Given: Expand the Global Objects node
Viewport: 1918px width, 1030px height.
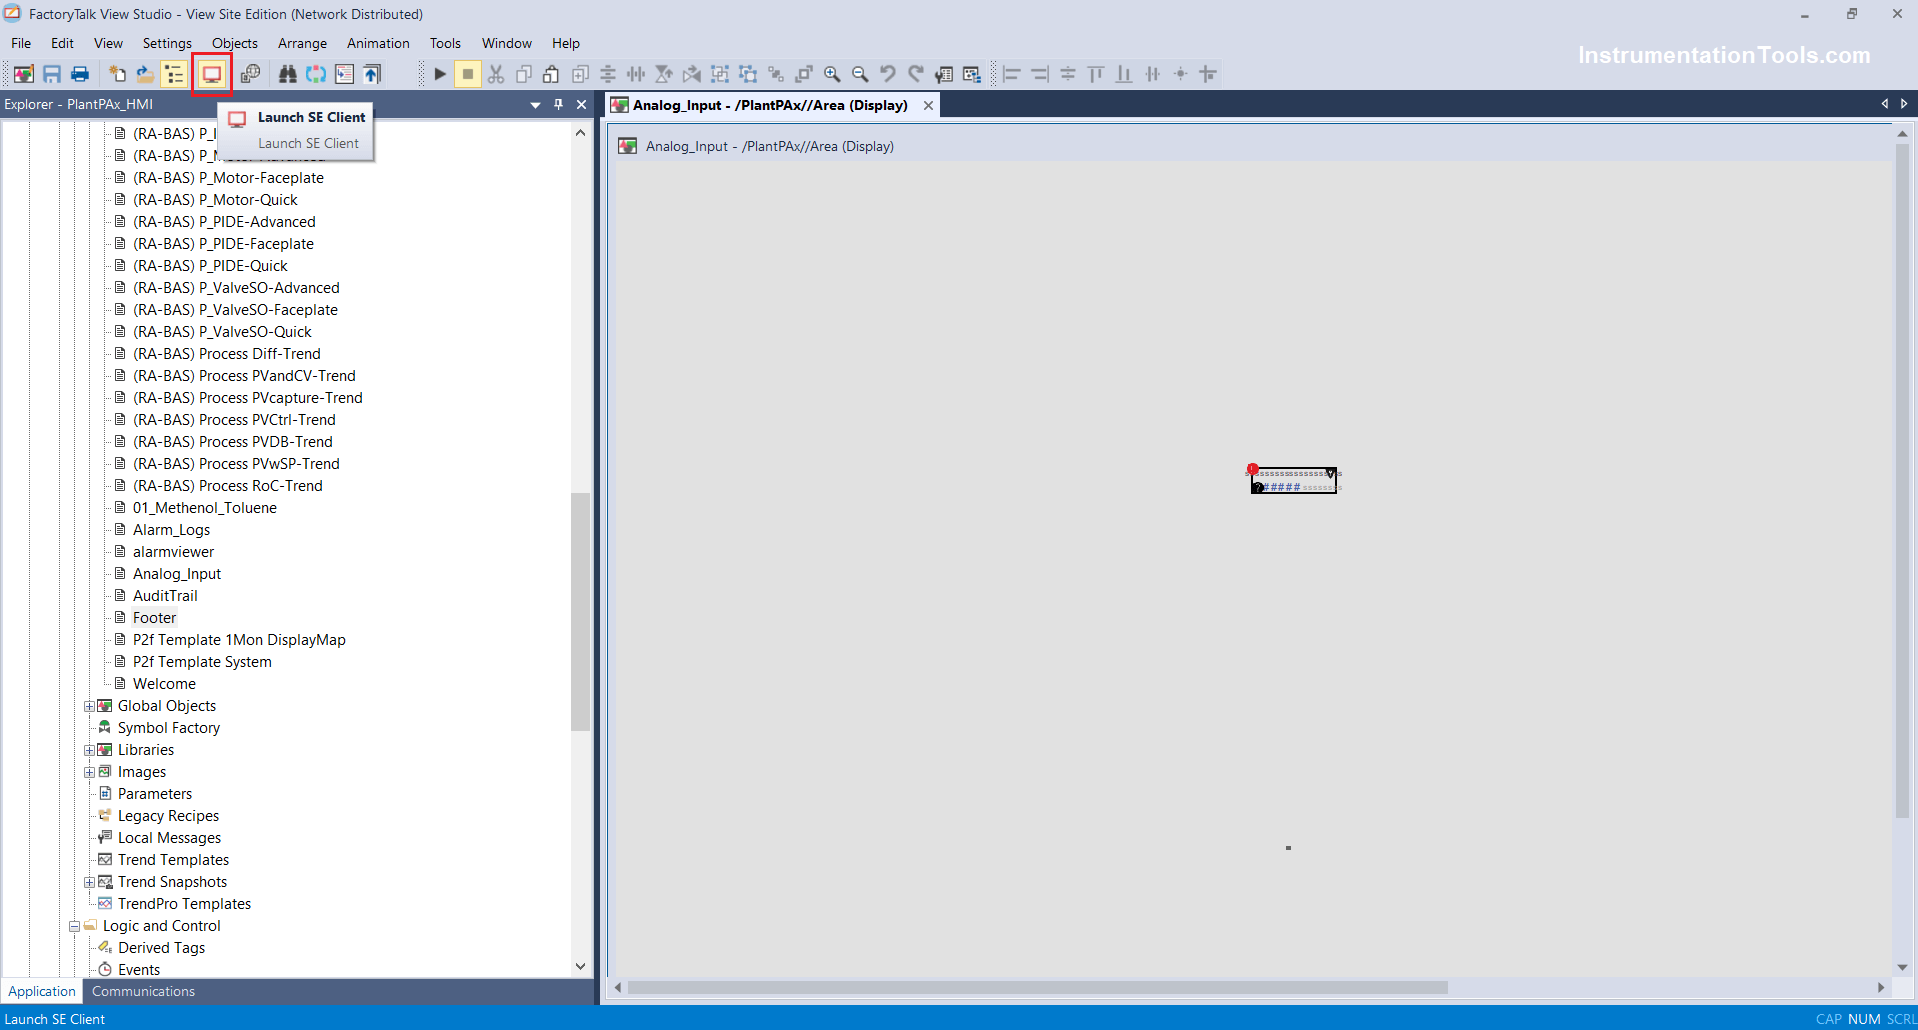Looking at the screenshot, I should point(89,706).
